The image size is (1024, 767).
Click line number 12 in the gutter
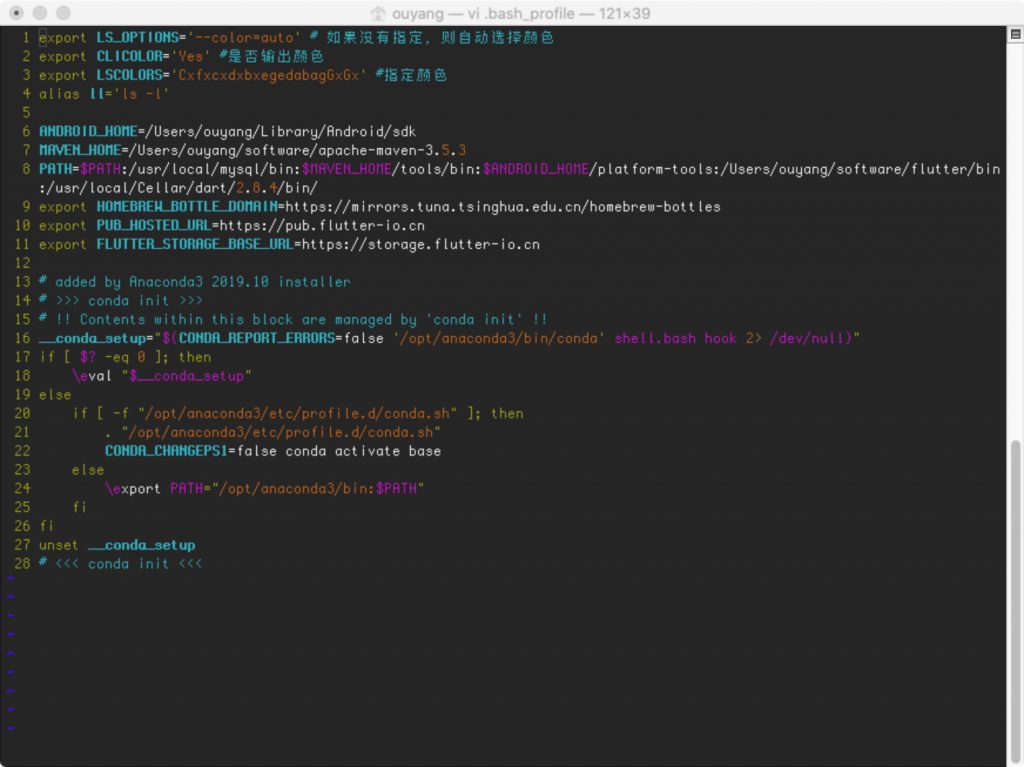(x=22, y=263)
